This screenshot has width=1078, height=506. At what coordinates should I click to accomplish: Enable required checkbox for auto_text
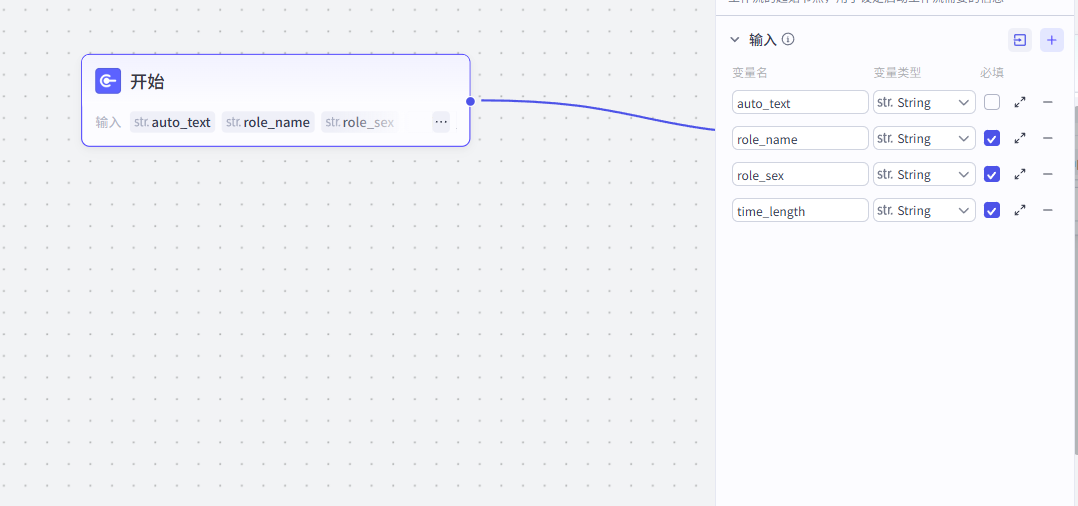992,102
